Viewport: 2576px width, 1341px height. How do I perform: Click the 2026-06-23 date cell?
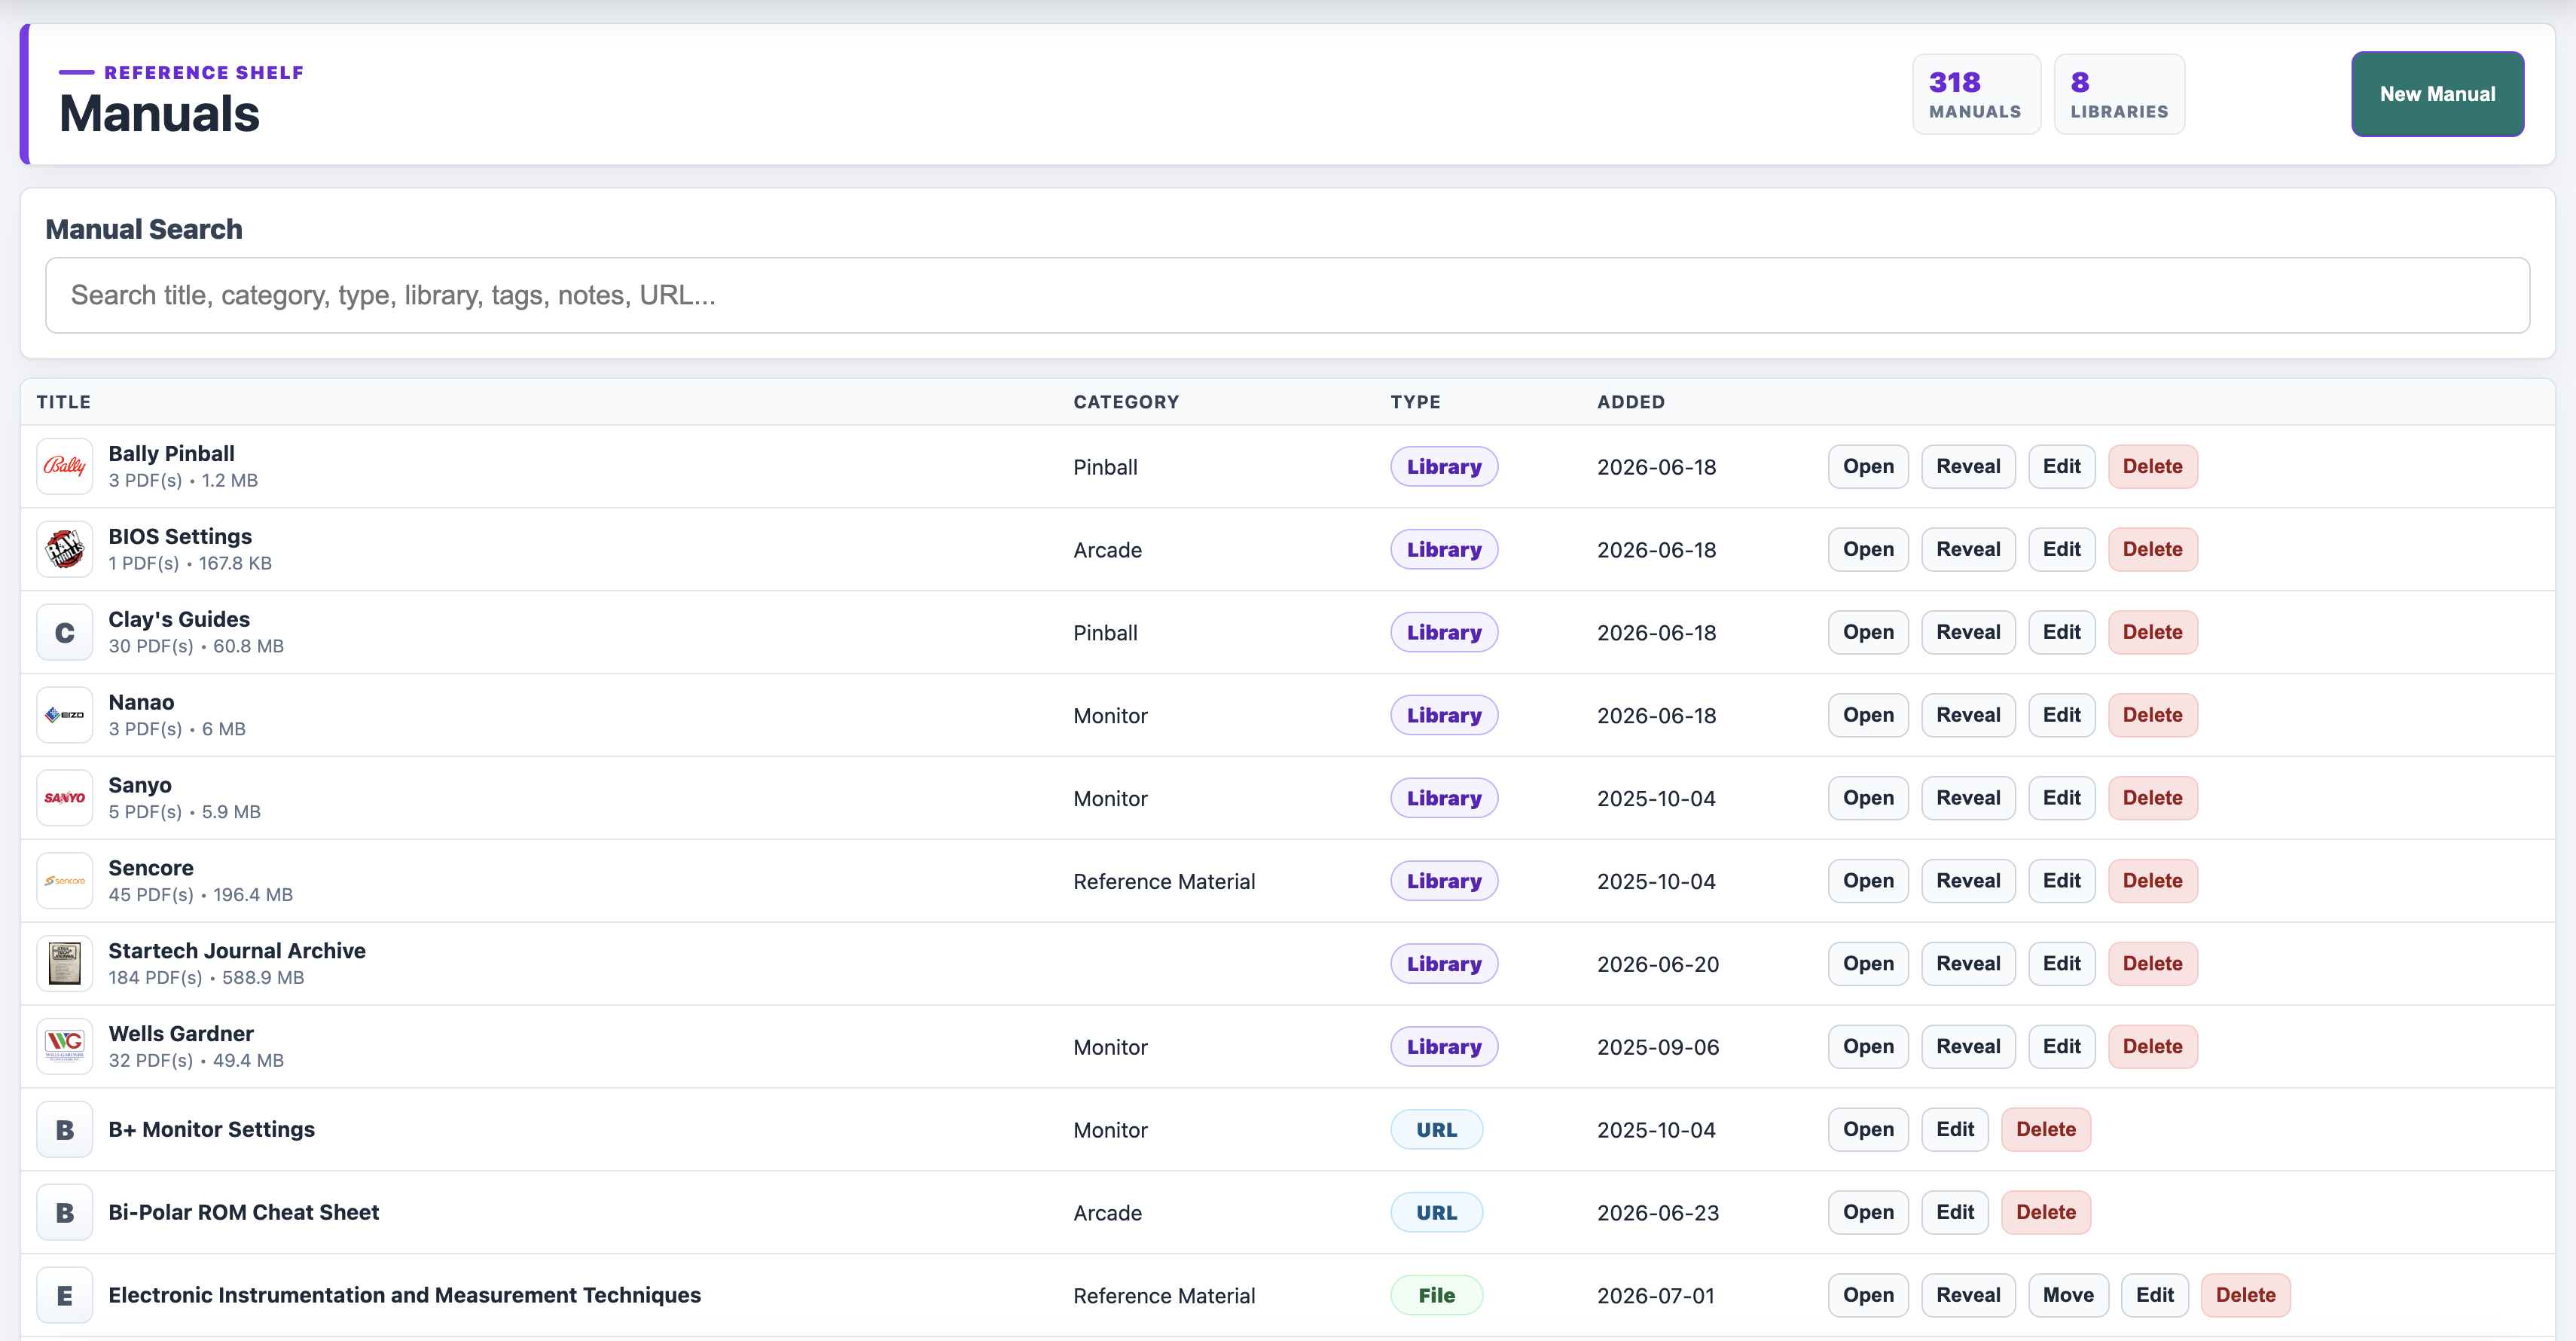click(x=1658, y=1214)
